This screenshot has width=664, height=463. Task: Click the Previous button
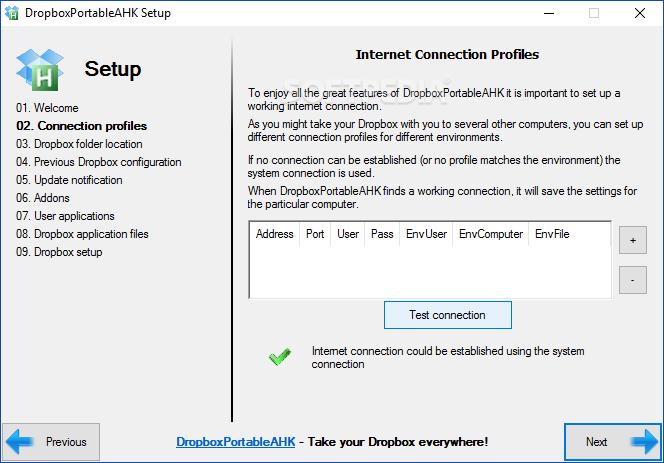[51, 442]
